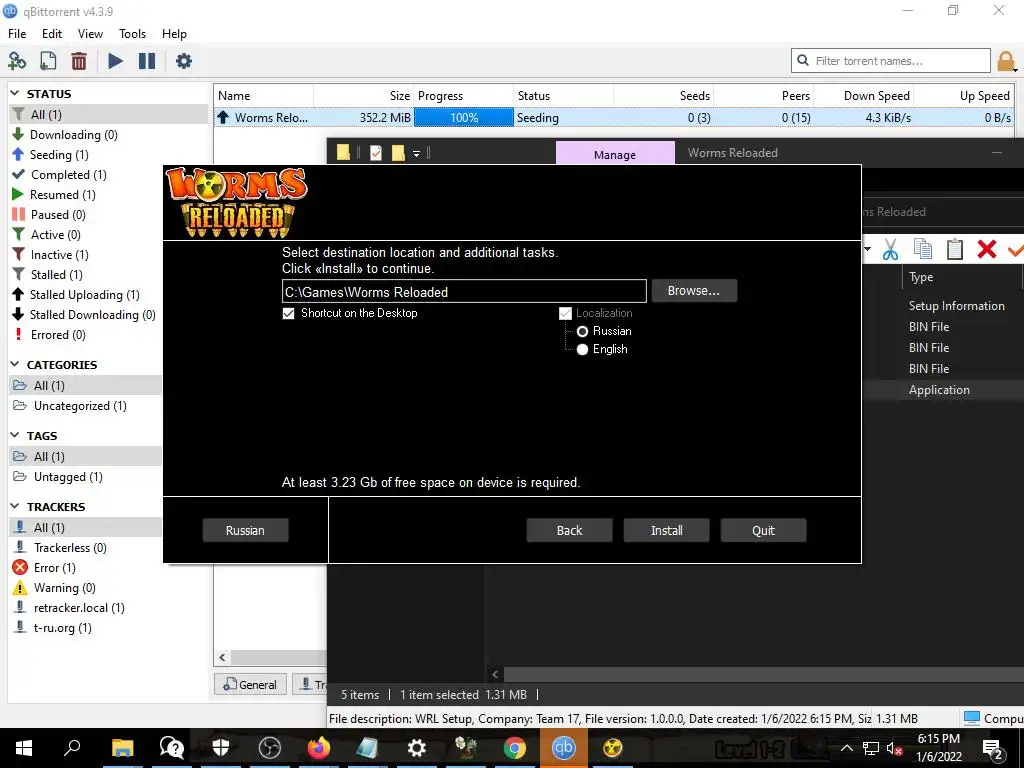1024x768 pixels.
Task: Open Google Chrome from taskbar
Action: coord(515,748)
